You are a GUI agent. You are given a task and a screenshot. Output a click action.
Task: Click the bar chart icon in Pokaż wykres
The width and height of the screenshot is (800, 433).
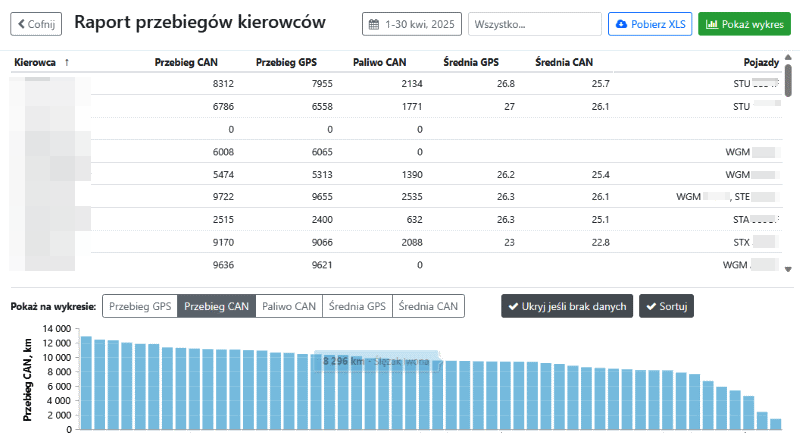coord(712,24)
